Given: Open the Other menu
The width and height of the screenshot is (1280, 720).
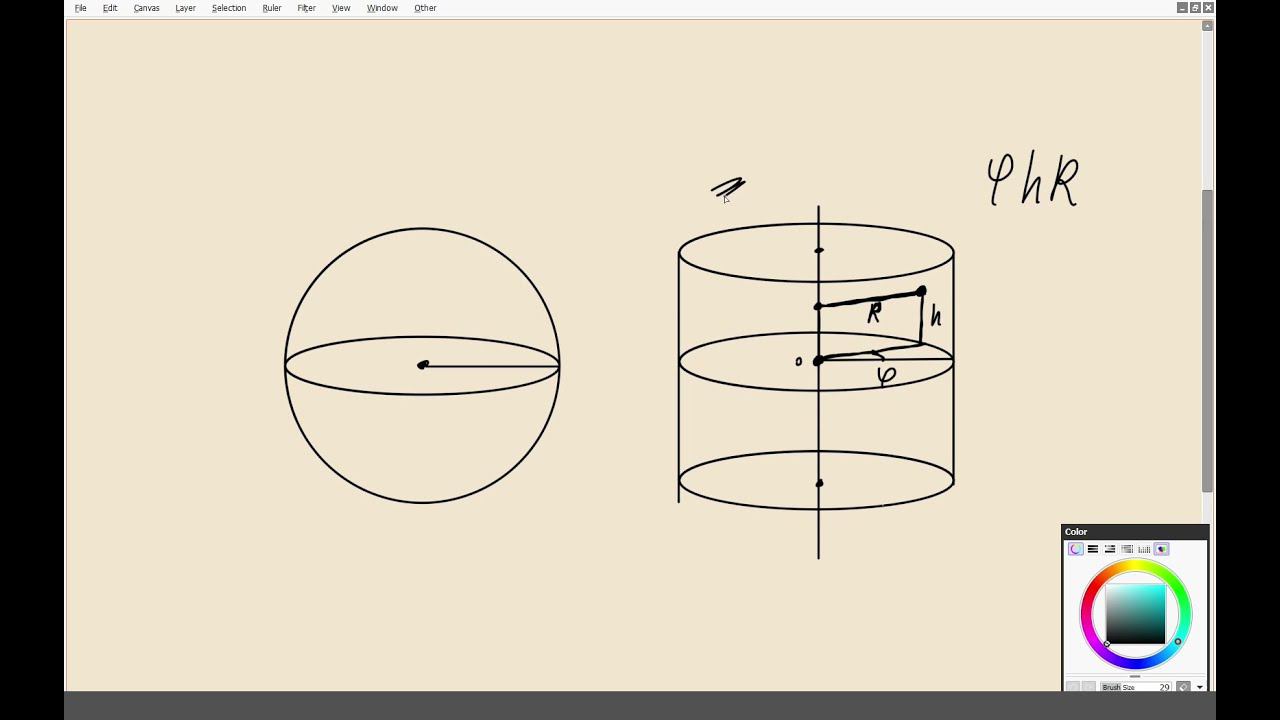Looking at the screenshot, I should pyautogui.click(x=425, y=8).
